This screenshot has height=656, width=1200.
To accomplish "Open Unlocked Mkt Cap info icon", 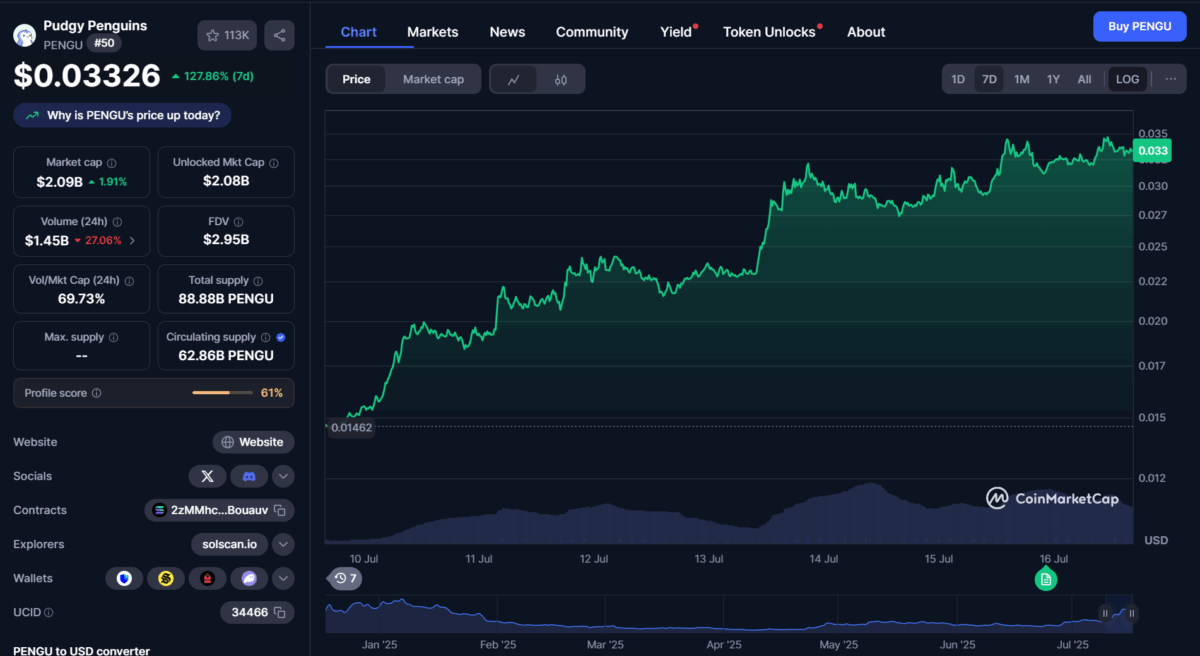I will pos(274,163).
